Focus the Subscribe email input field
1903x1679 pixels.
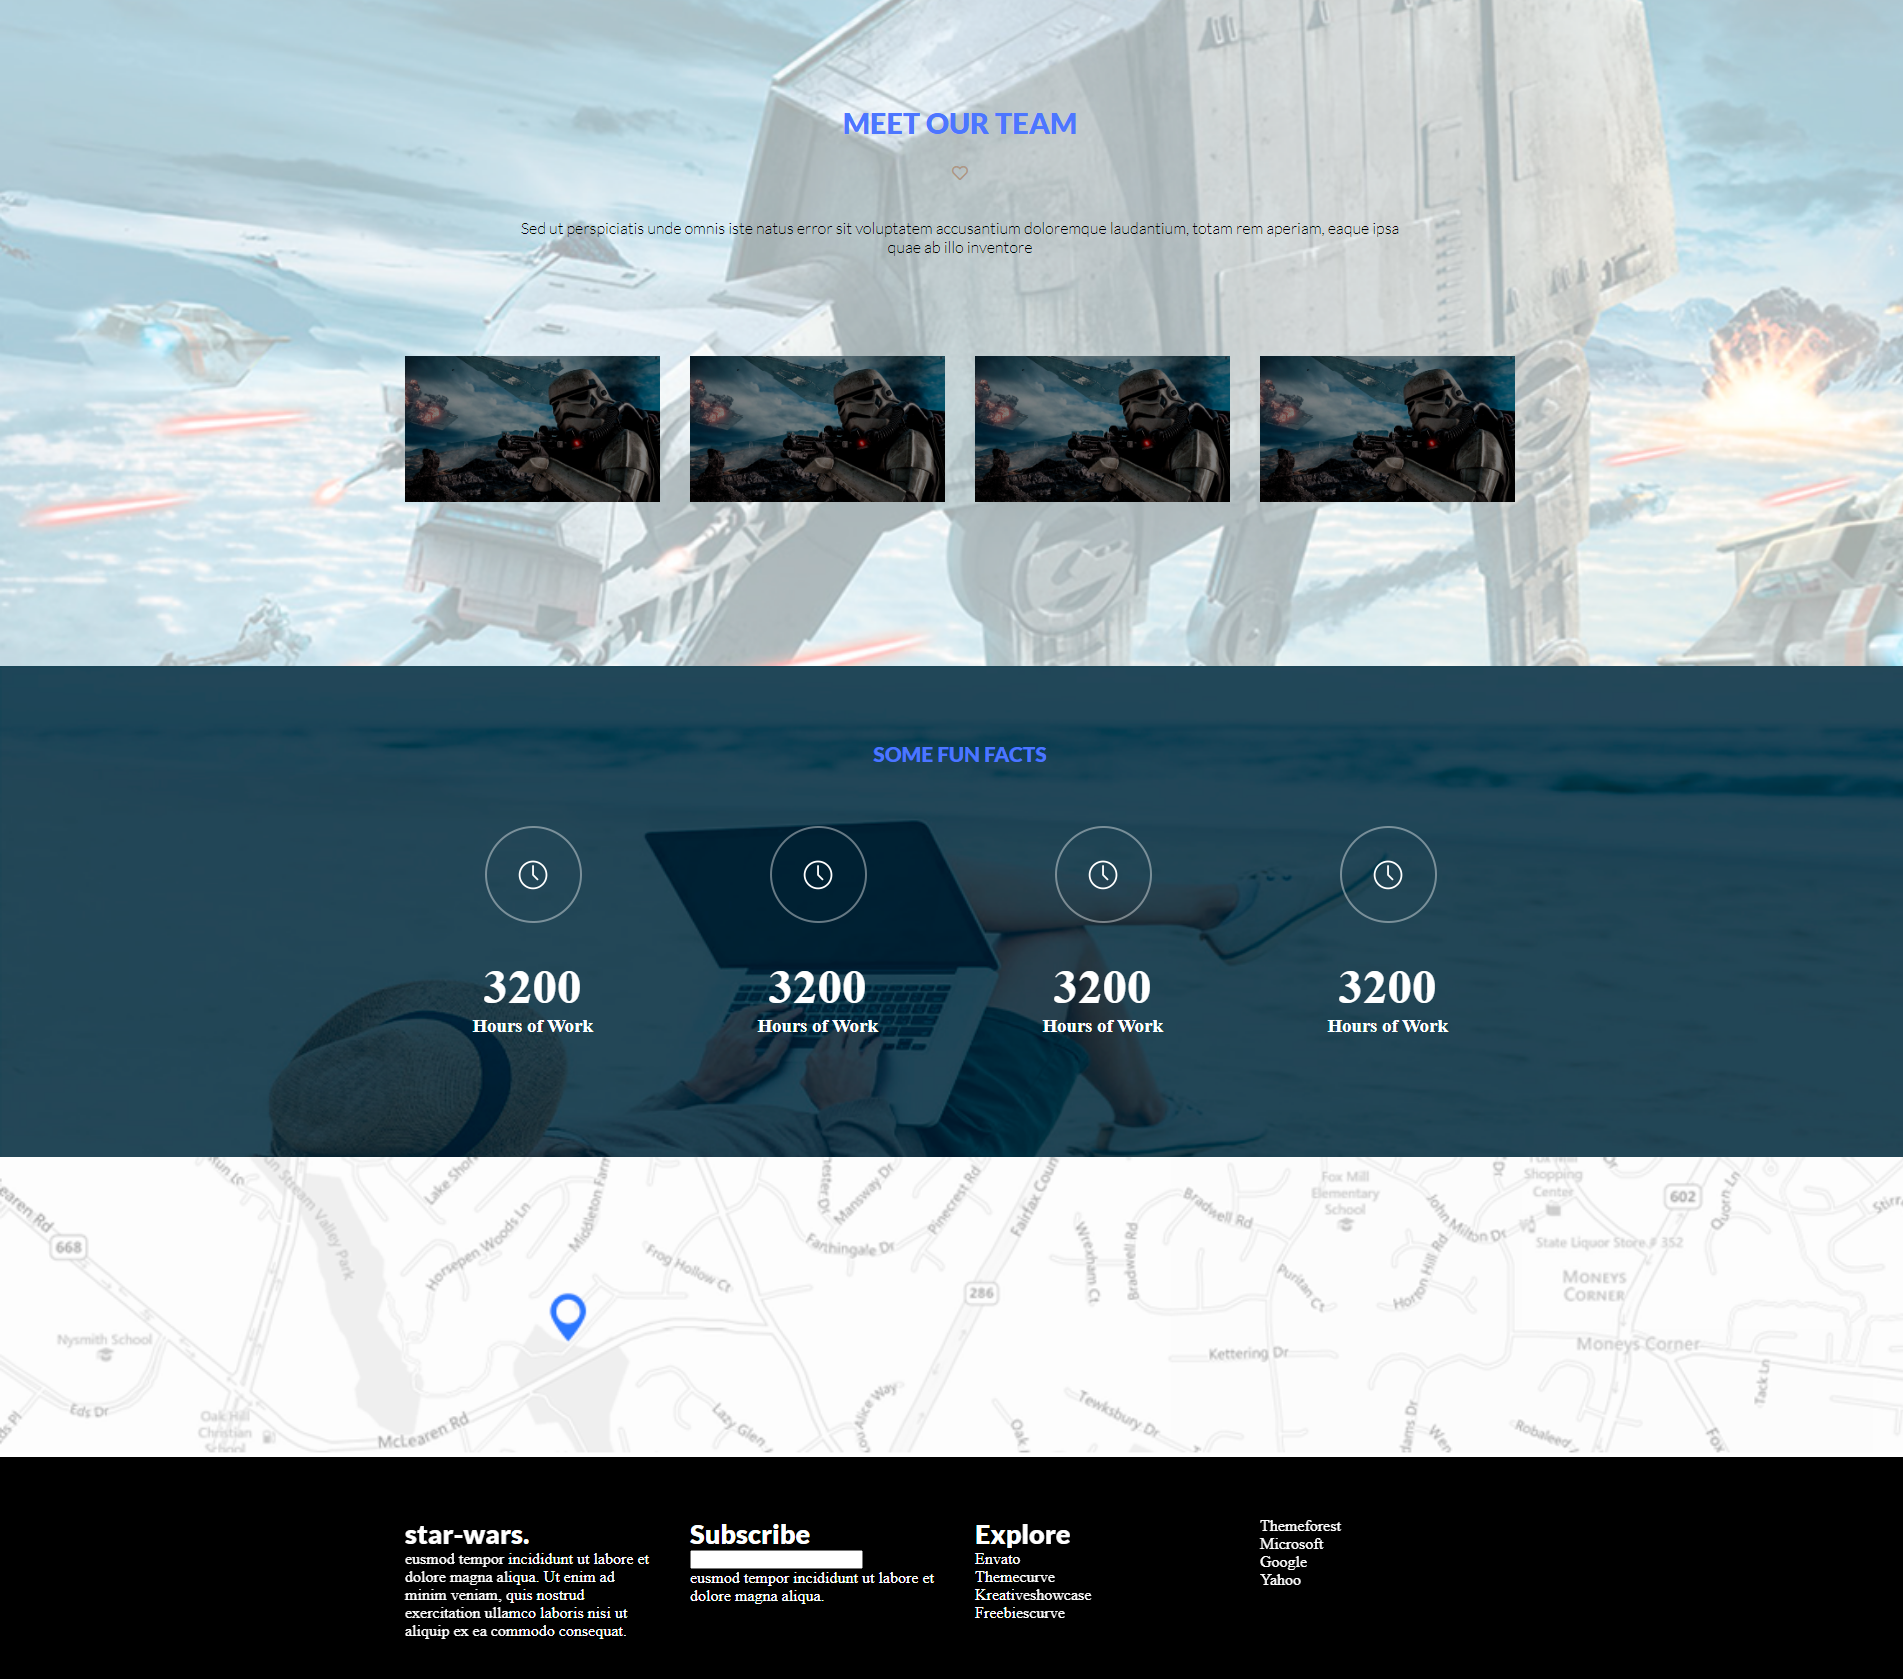coord(776,1559)
